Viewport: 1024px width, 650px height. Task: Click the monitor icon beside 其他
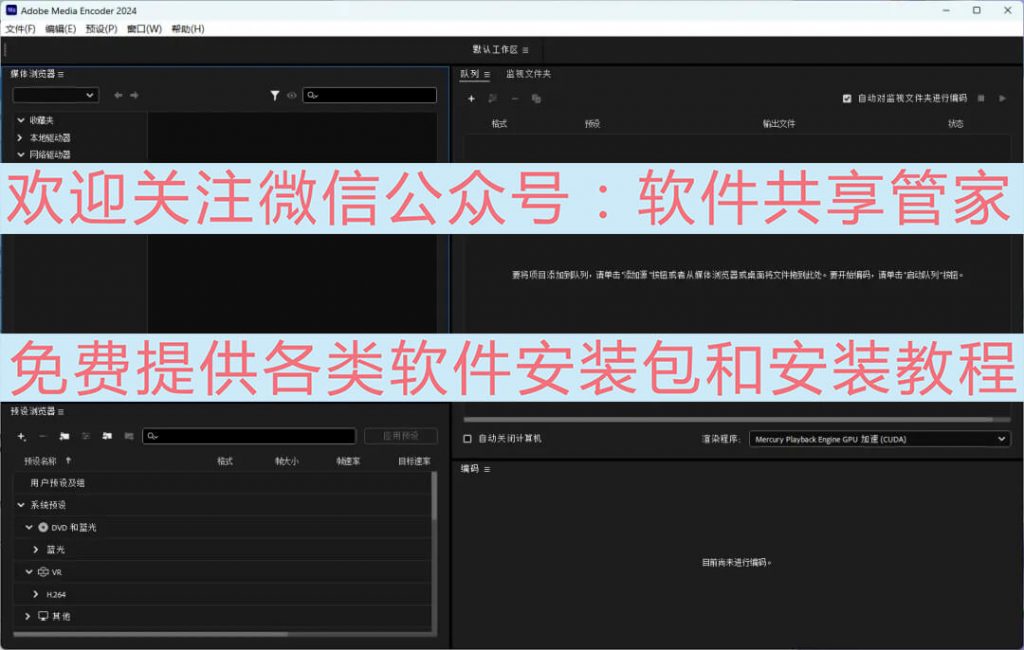[x=43, y=616]
